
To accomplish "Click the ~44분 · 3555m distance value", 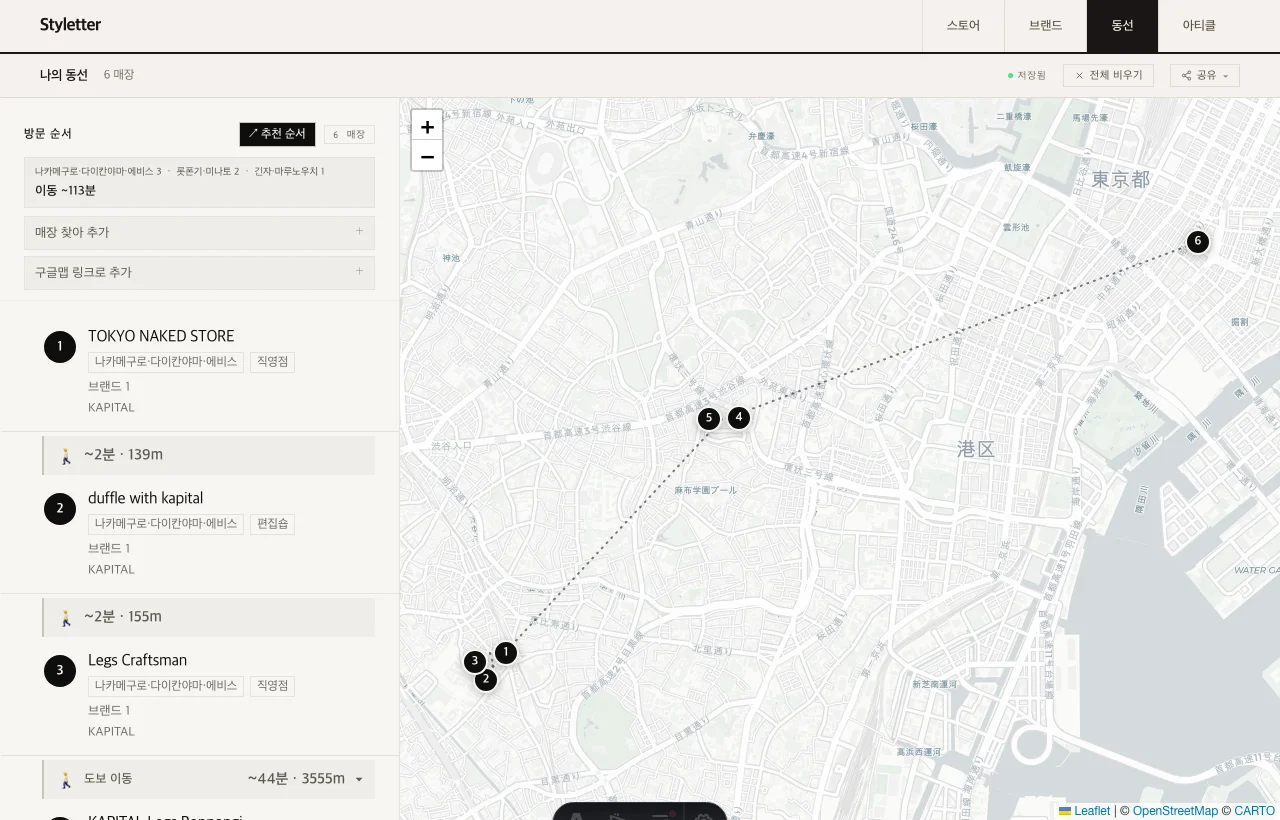I will 296,779.
